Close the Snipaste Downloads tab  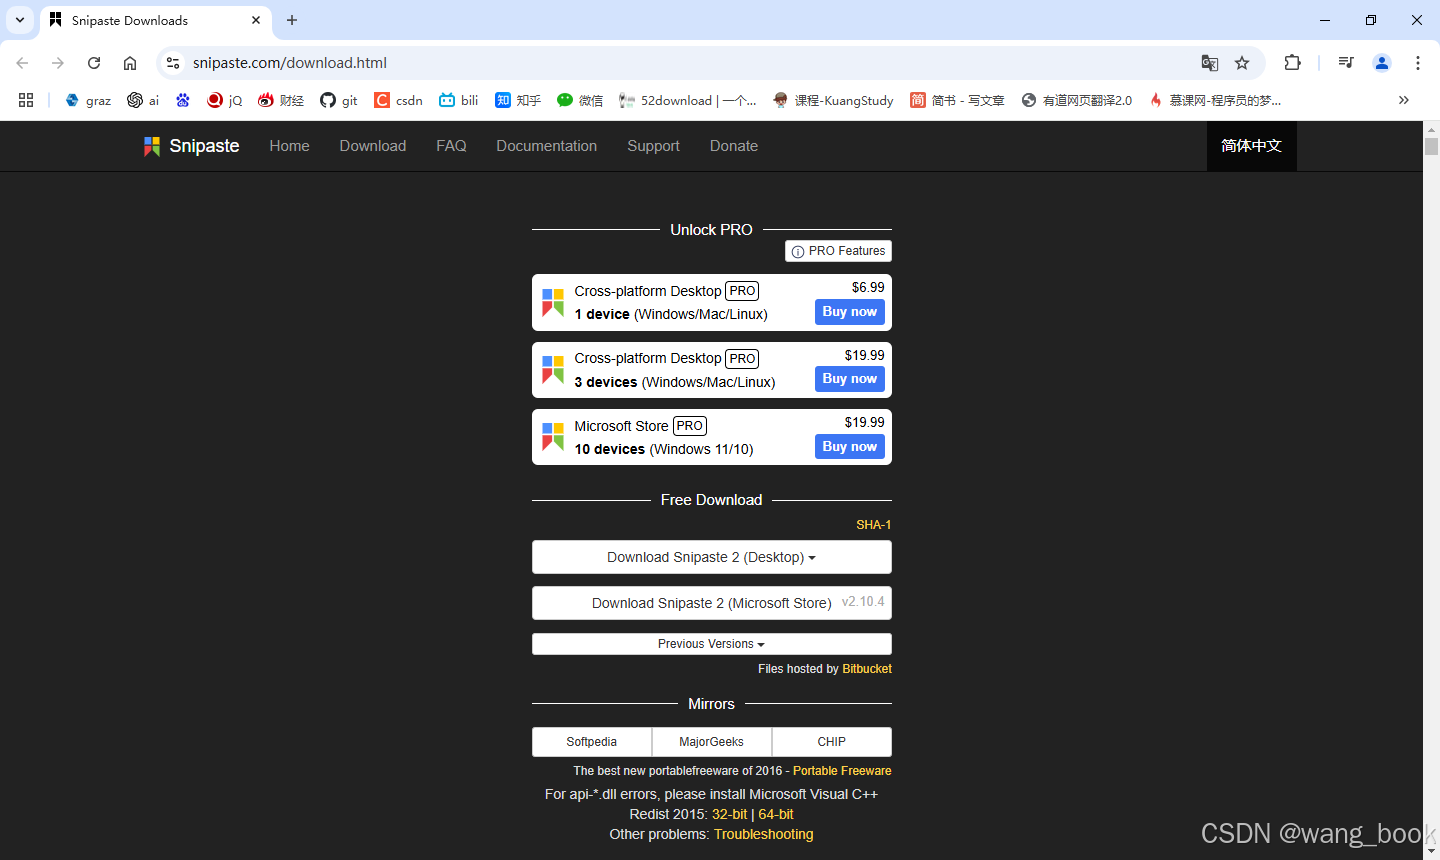coord(256,20)
